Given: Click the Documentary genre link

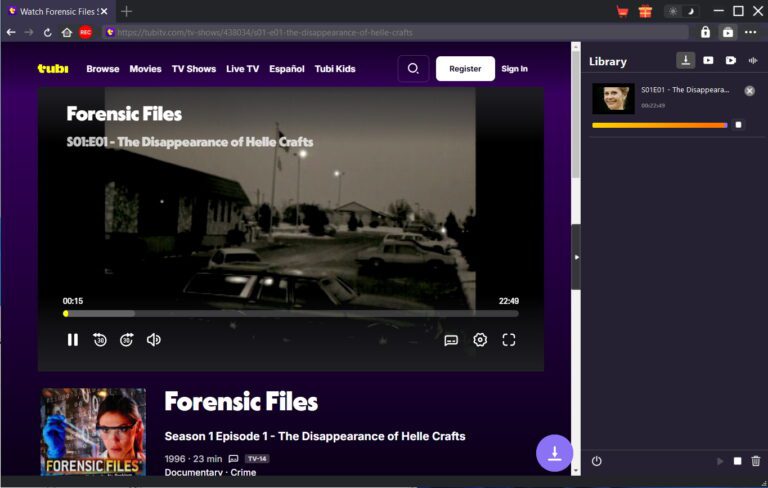Looking at the screenshot, I should 193,472.
